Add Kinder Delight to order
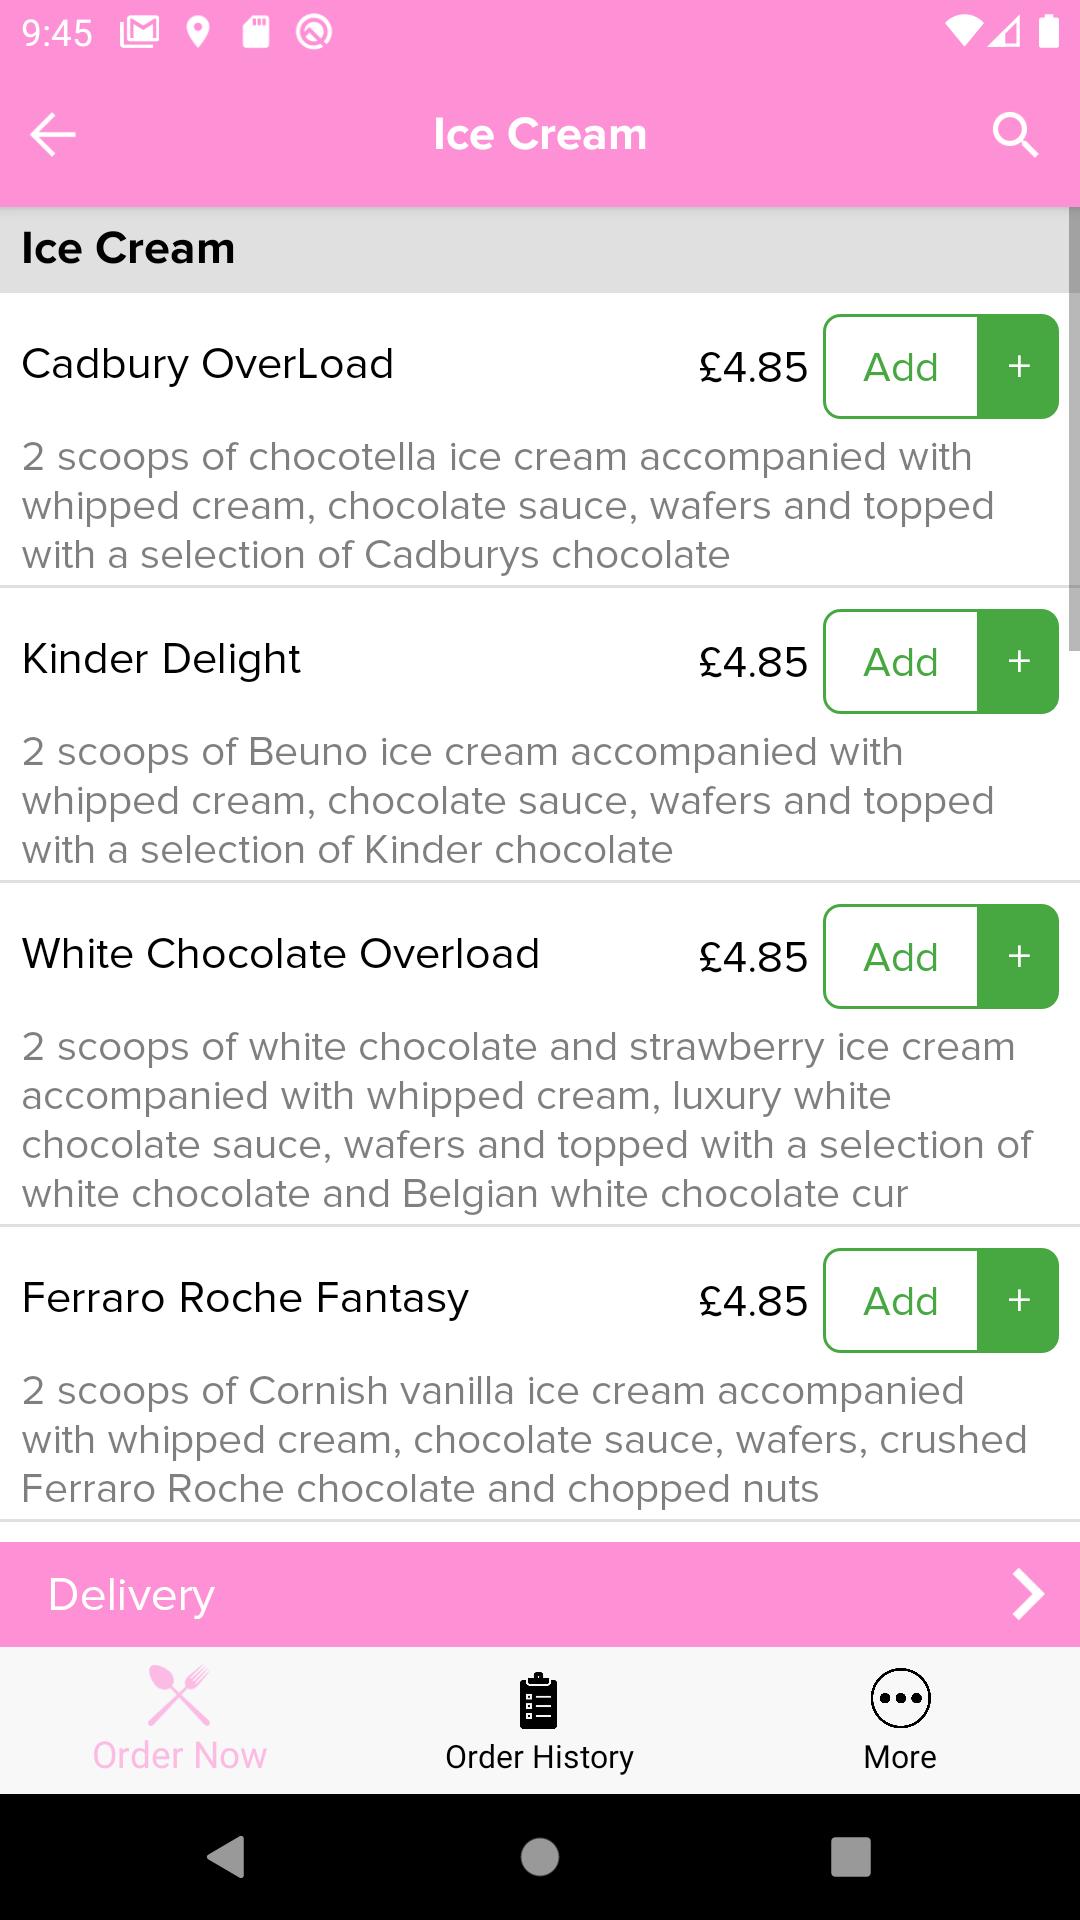The height and width of the screenshot is (1920, 1080). pos(901,661)
